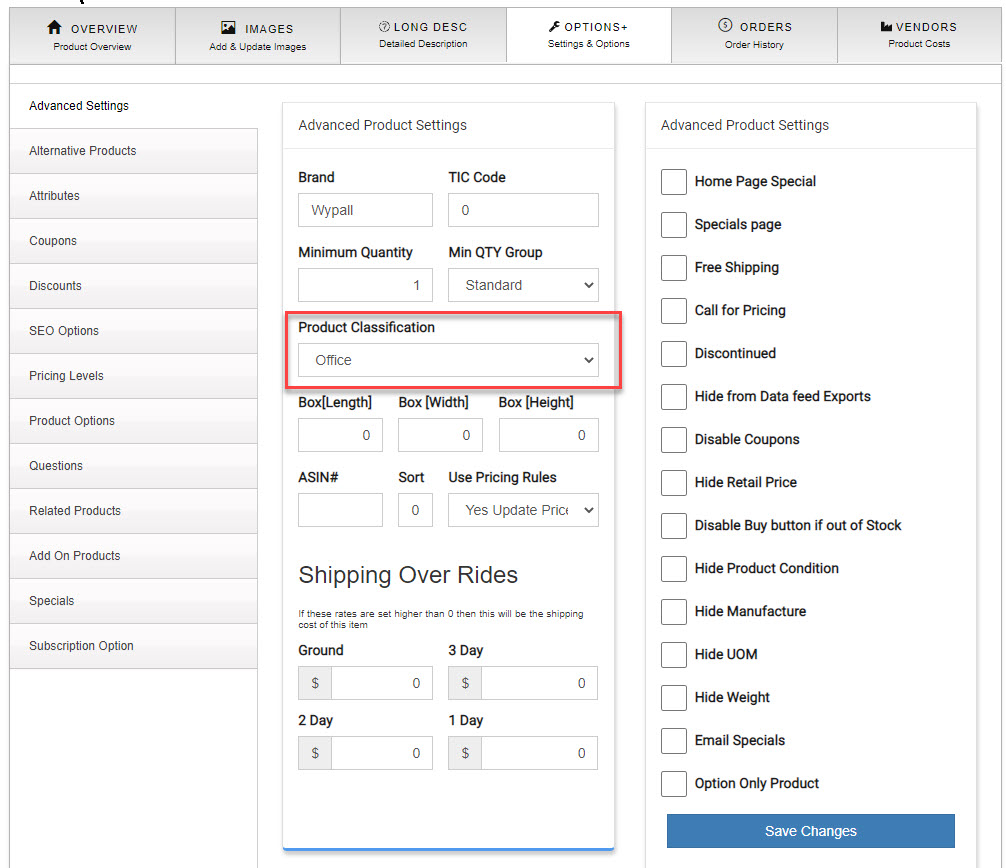This screenshot has width=1006, height=868.
Task: Tick the Hide Retail Price checkbox
Action: (x=674, y=483)
